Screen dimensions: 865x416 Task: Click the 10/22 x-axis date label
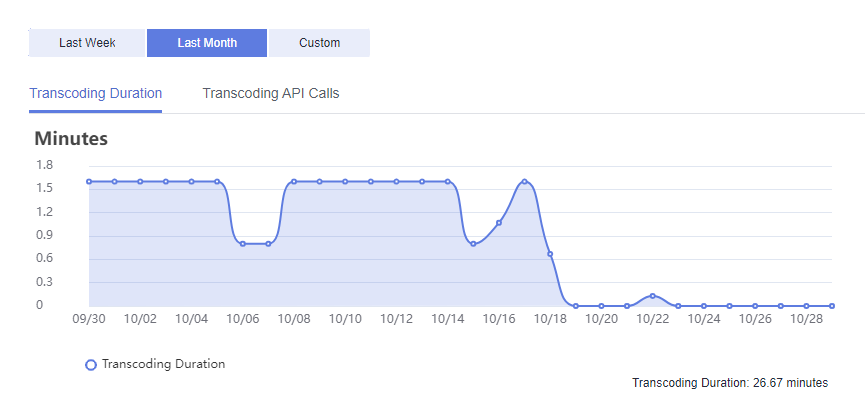[653, 318]
